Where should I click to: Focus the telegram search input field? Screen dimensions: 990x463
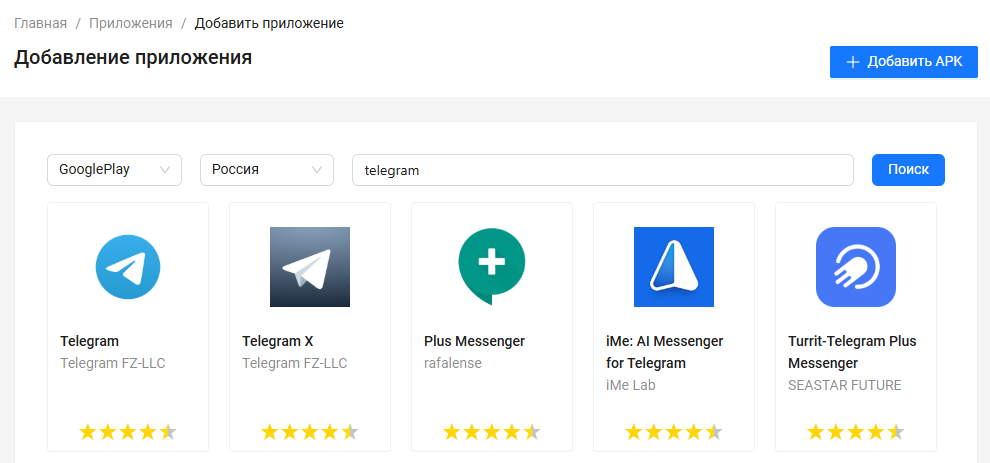pos(602,170)
